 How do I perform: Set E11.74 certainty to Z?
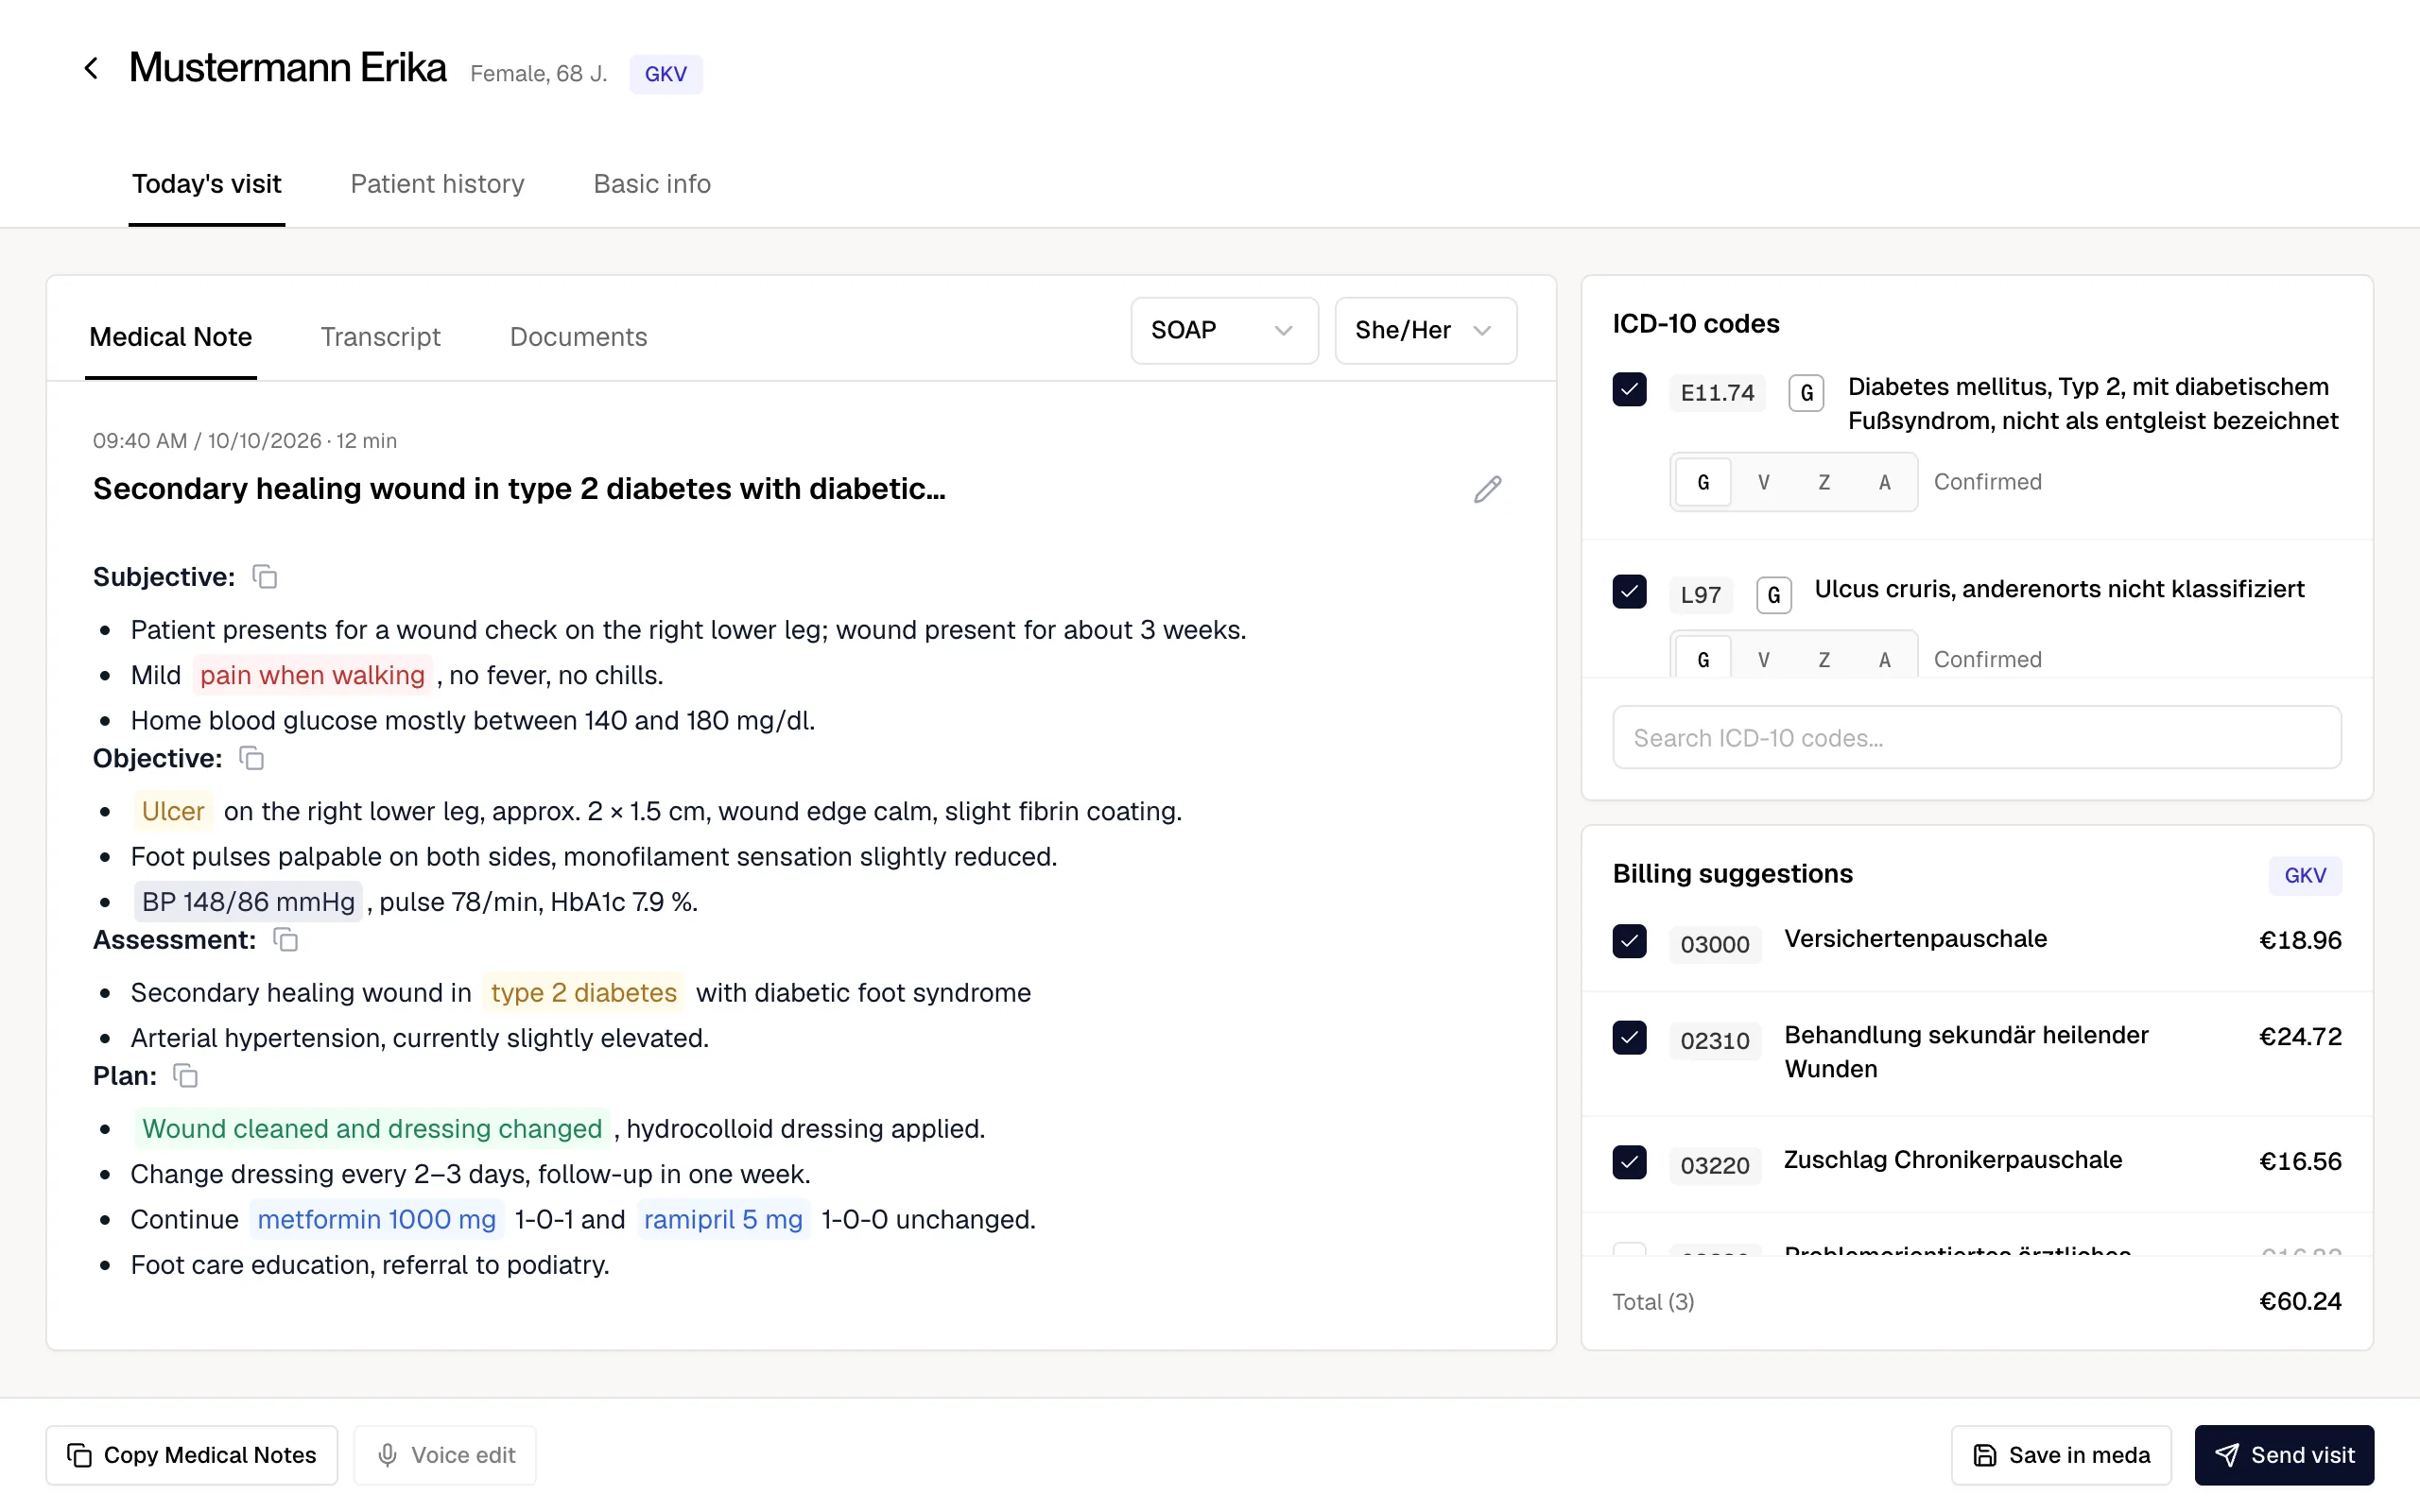tap(1824, 482)
